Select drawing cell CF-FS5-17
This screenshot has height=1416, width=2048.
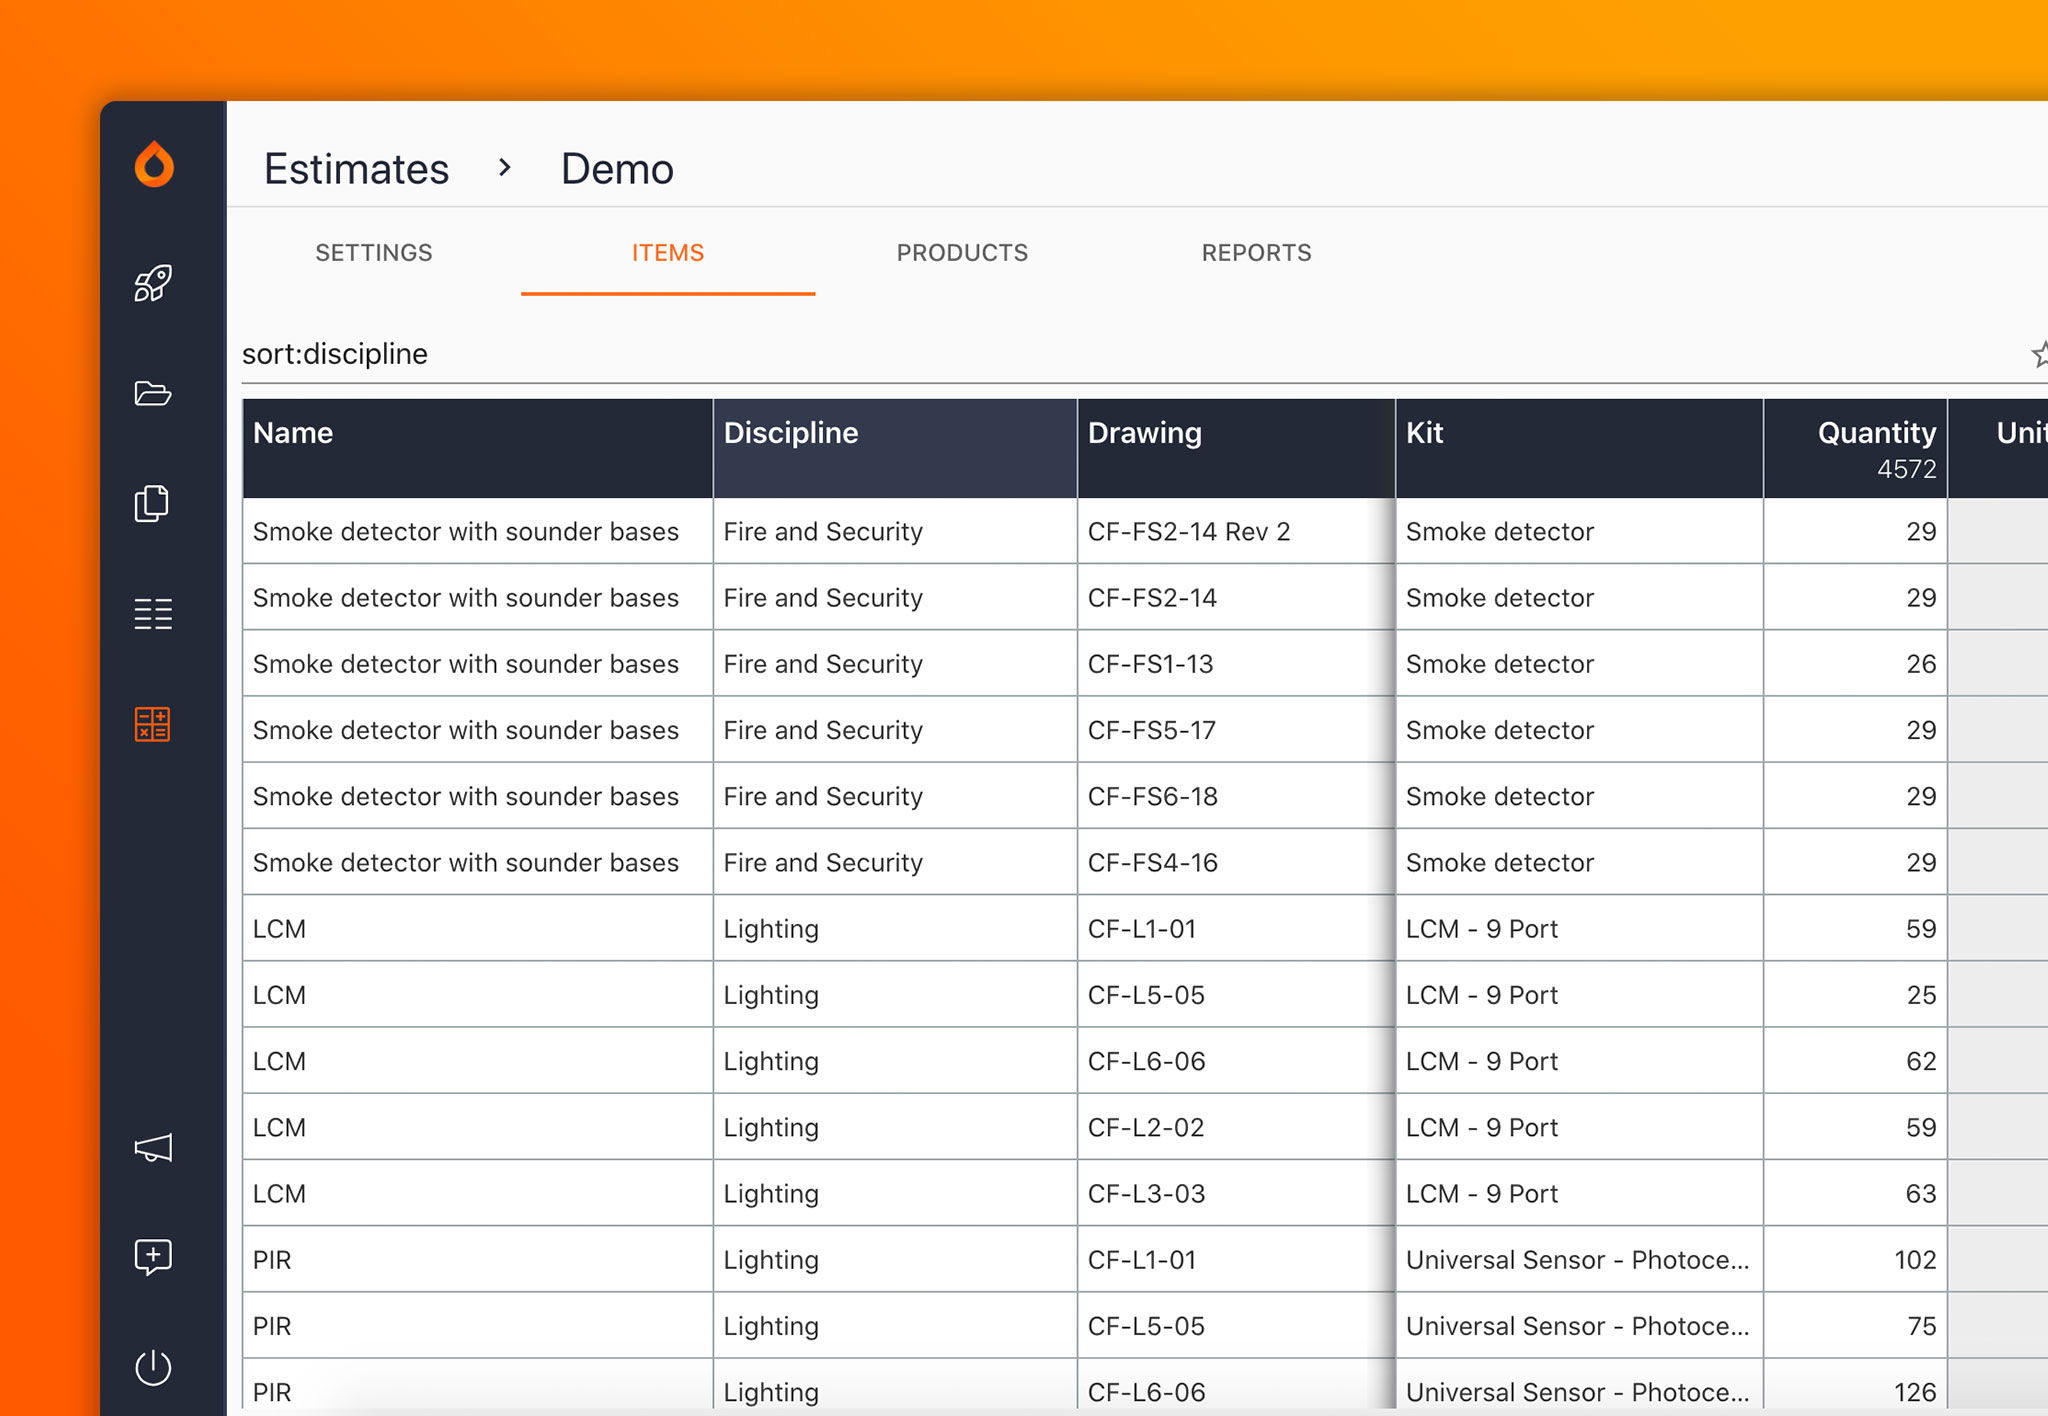(x=1236, y=730)
